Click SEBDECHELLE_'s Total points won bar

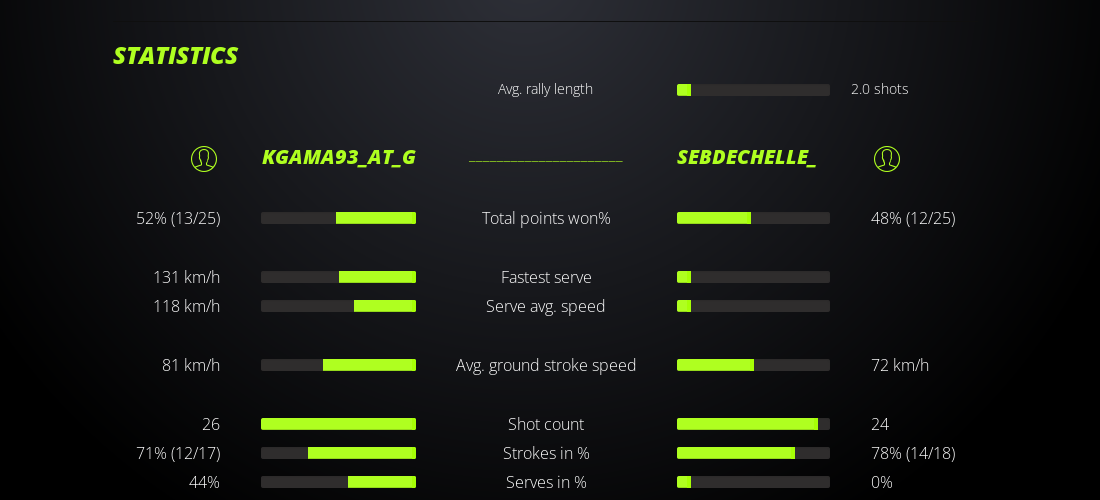pos(753,218)
